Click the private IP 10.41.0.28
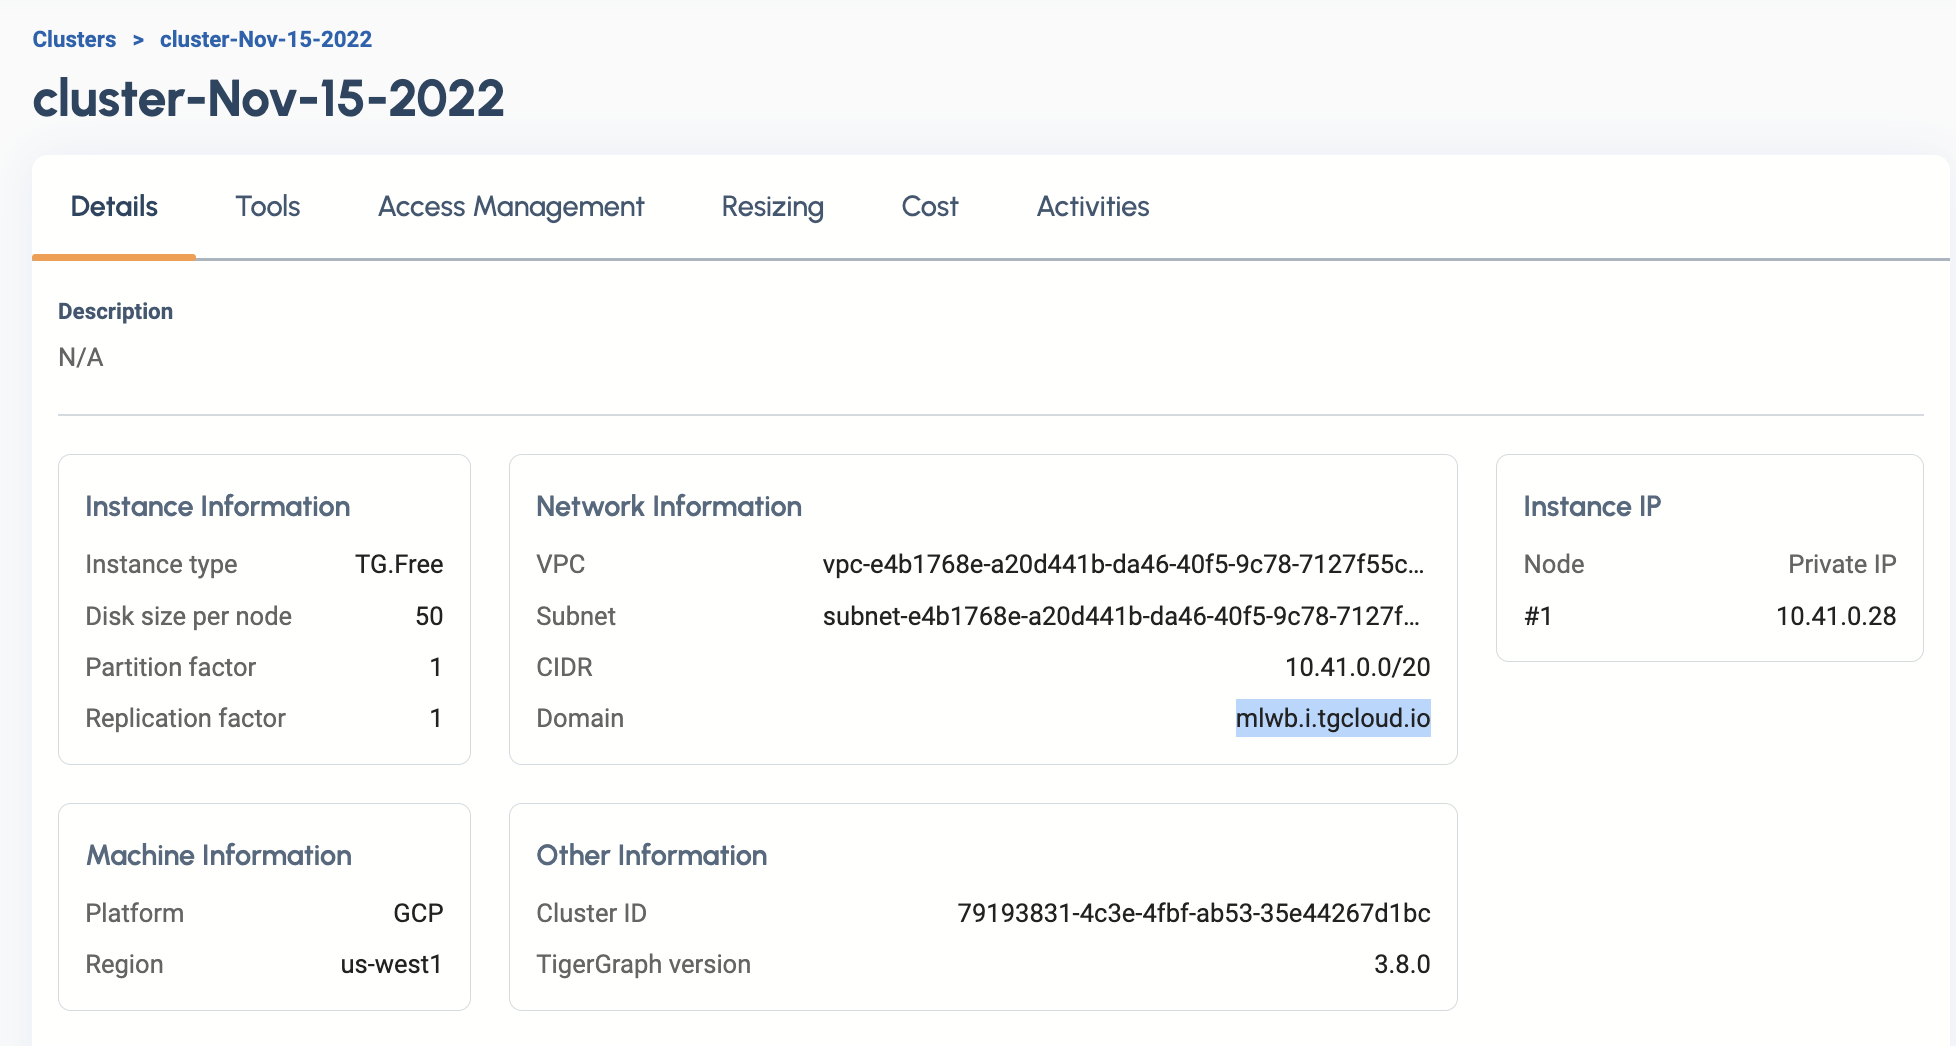1956x1046 pixels. click(x=1835, y=616)
